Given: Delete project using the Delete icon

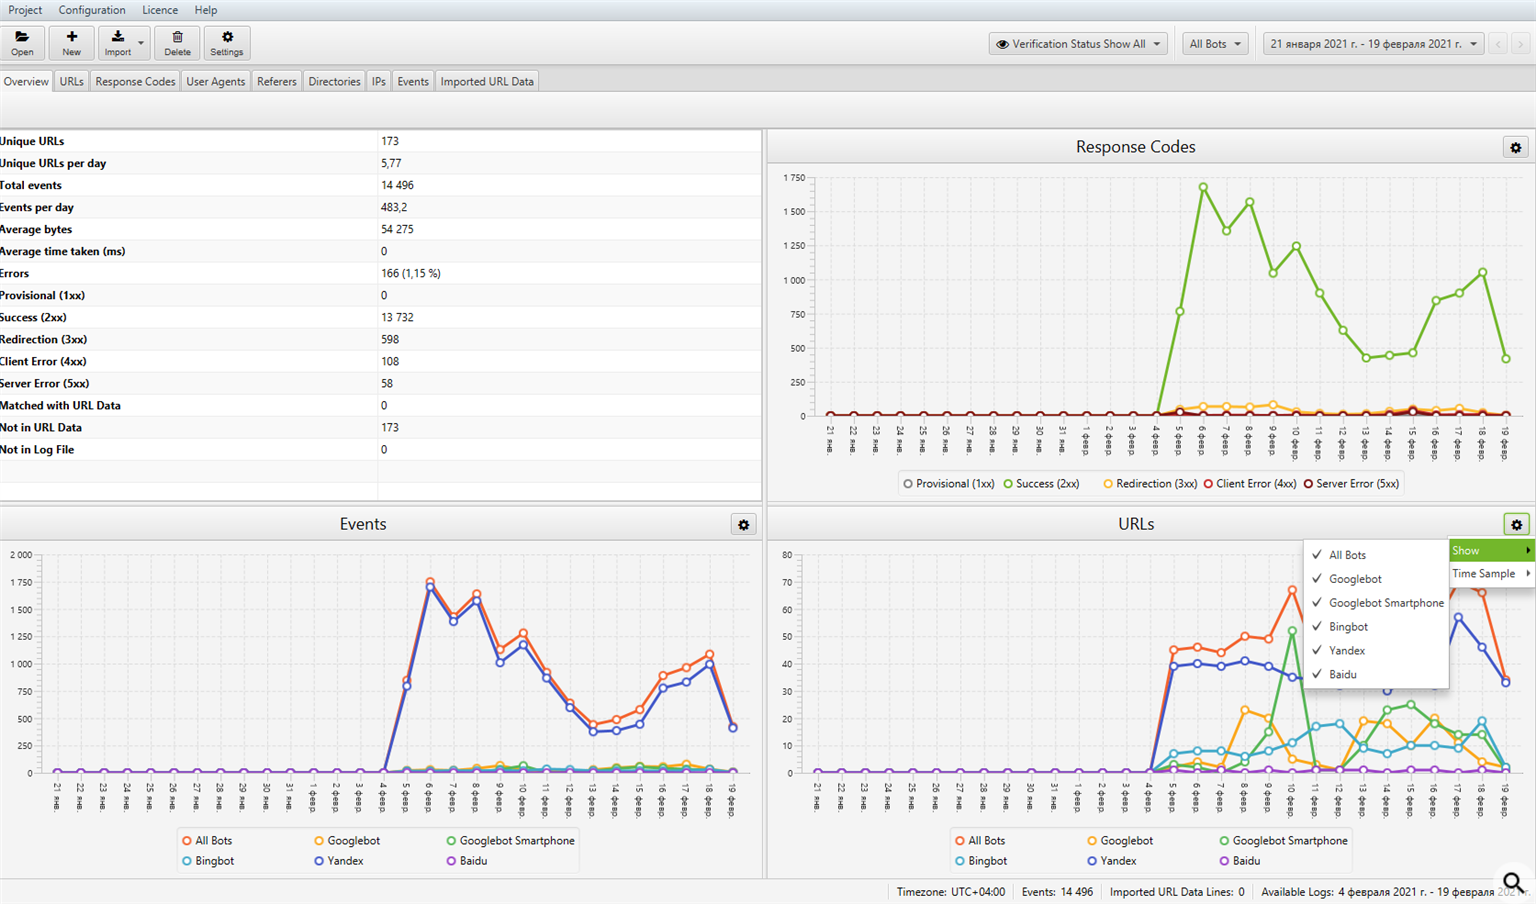Looking at the screenshot, I should (177, 43).
